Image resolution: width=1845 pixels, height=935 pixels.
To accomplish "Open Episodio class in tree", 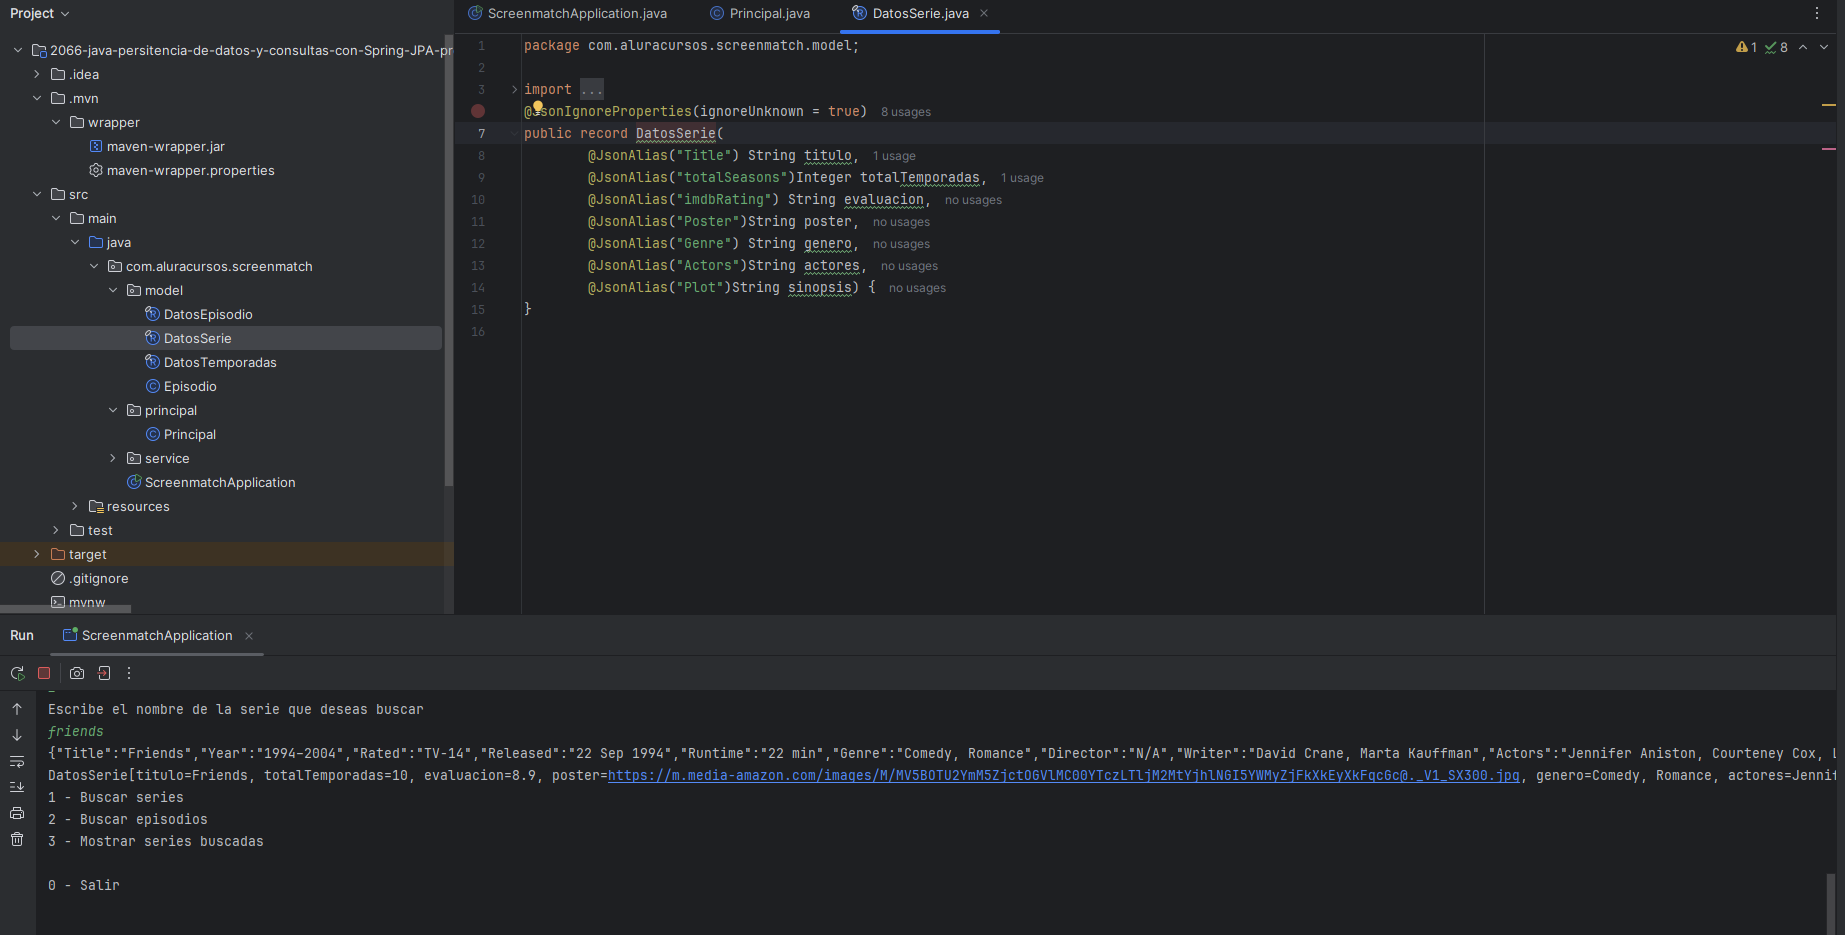I will coord(180,386).
